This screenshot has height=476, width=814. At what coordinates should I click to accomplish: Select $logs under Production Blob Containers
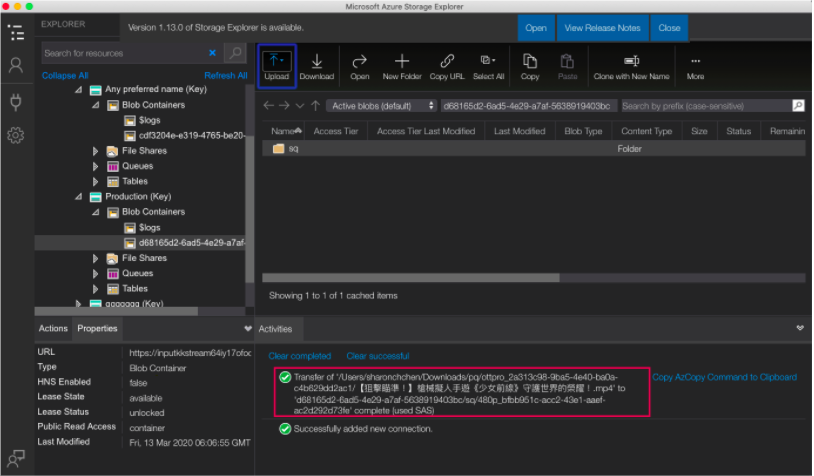coord(150,227)
